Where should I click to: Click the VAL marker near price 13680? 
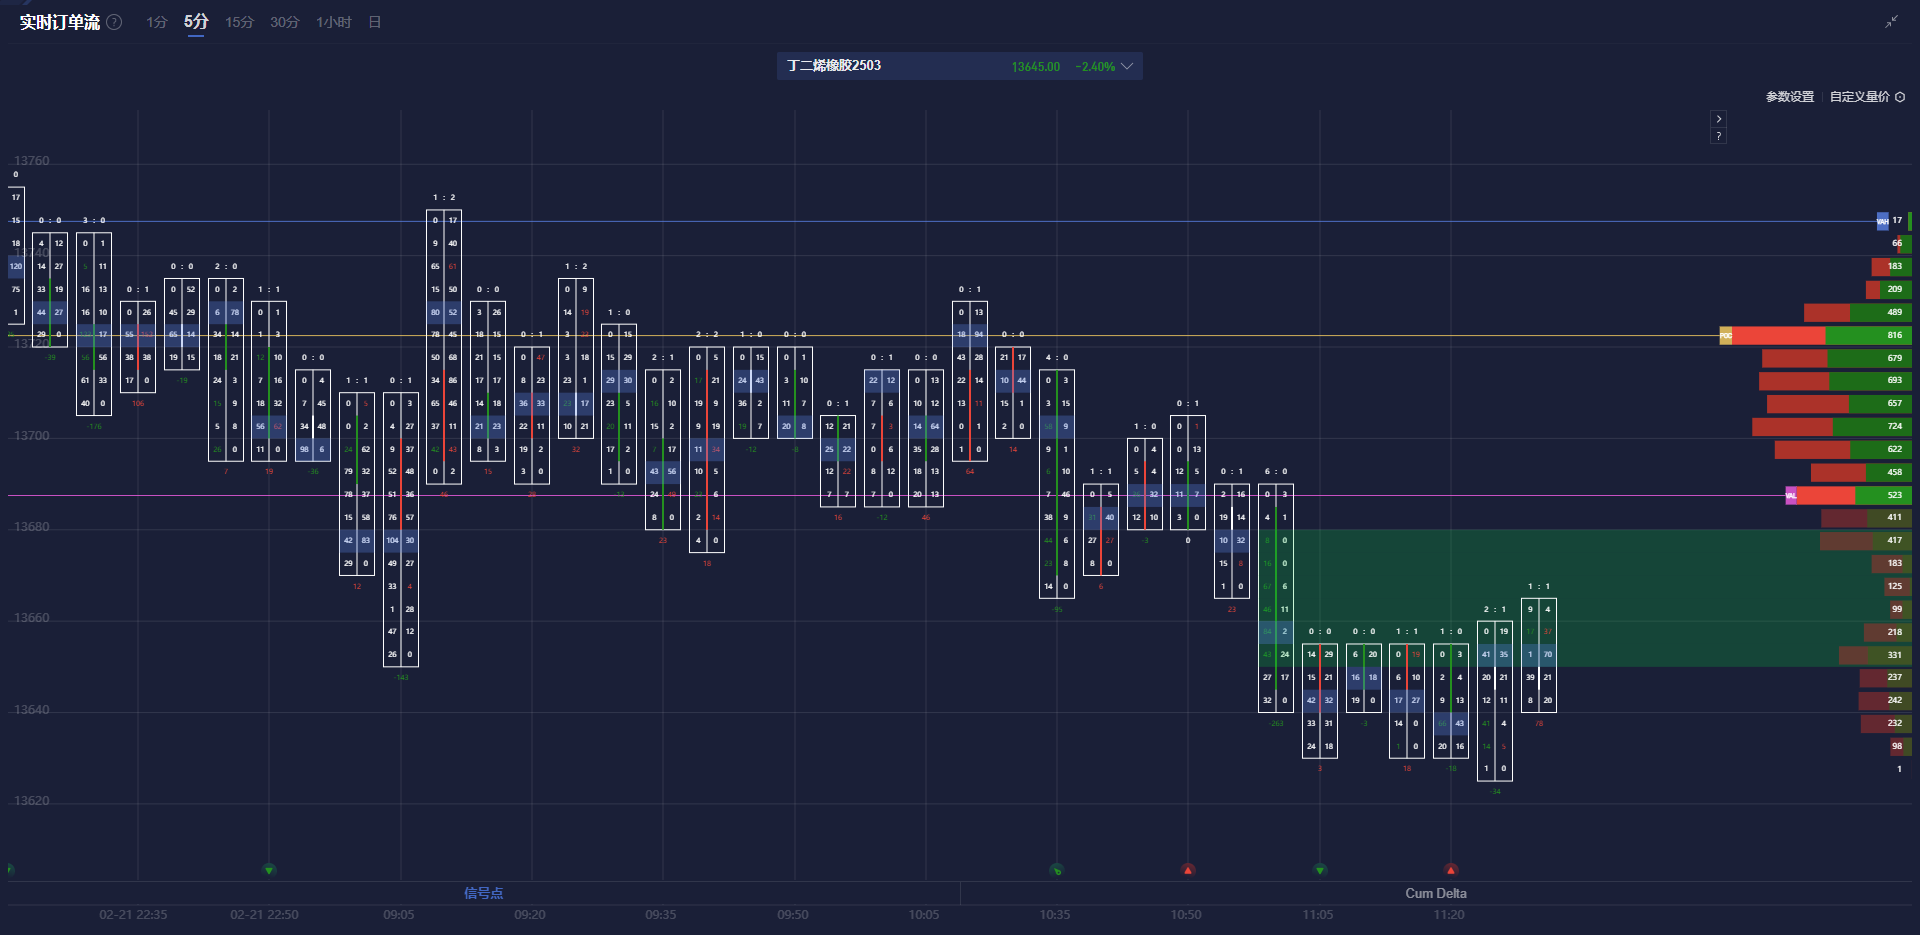coord(1790,494)
